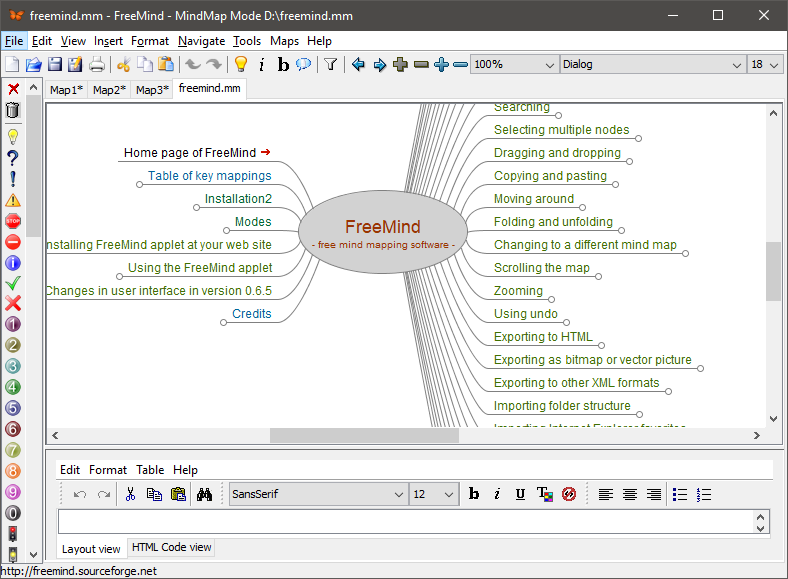Add the blue info circle icon
The image size is (788, 579).
point(13,263)
